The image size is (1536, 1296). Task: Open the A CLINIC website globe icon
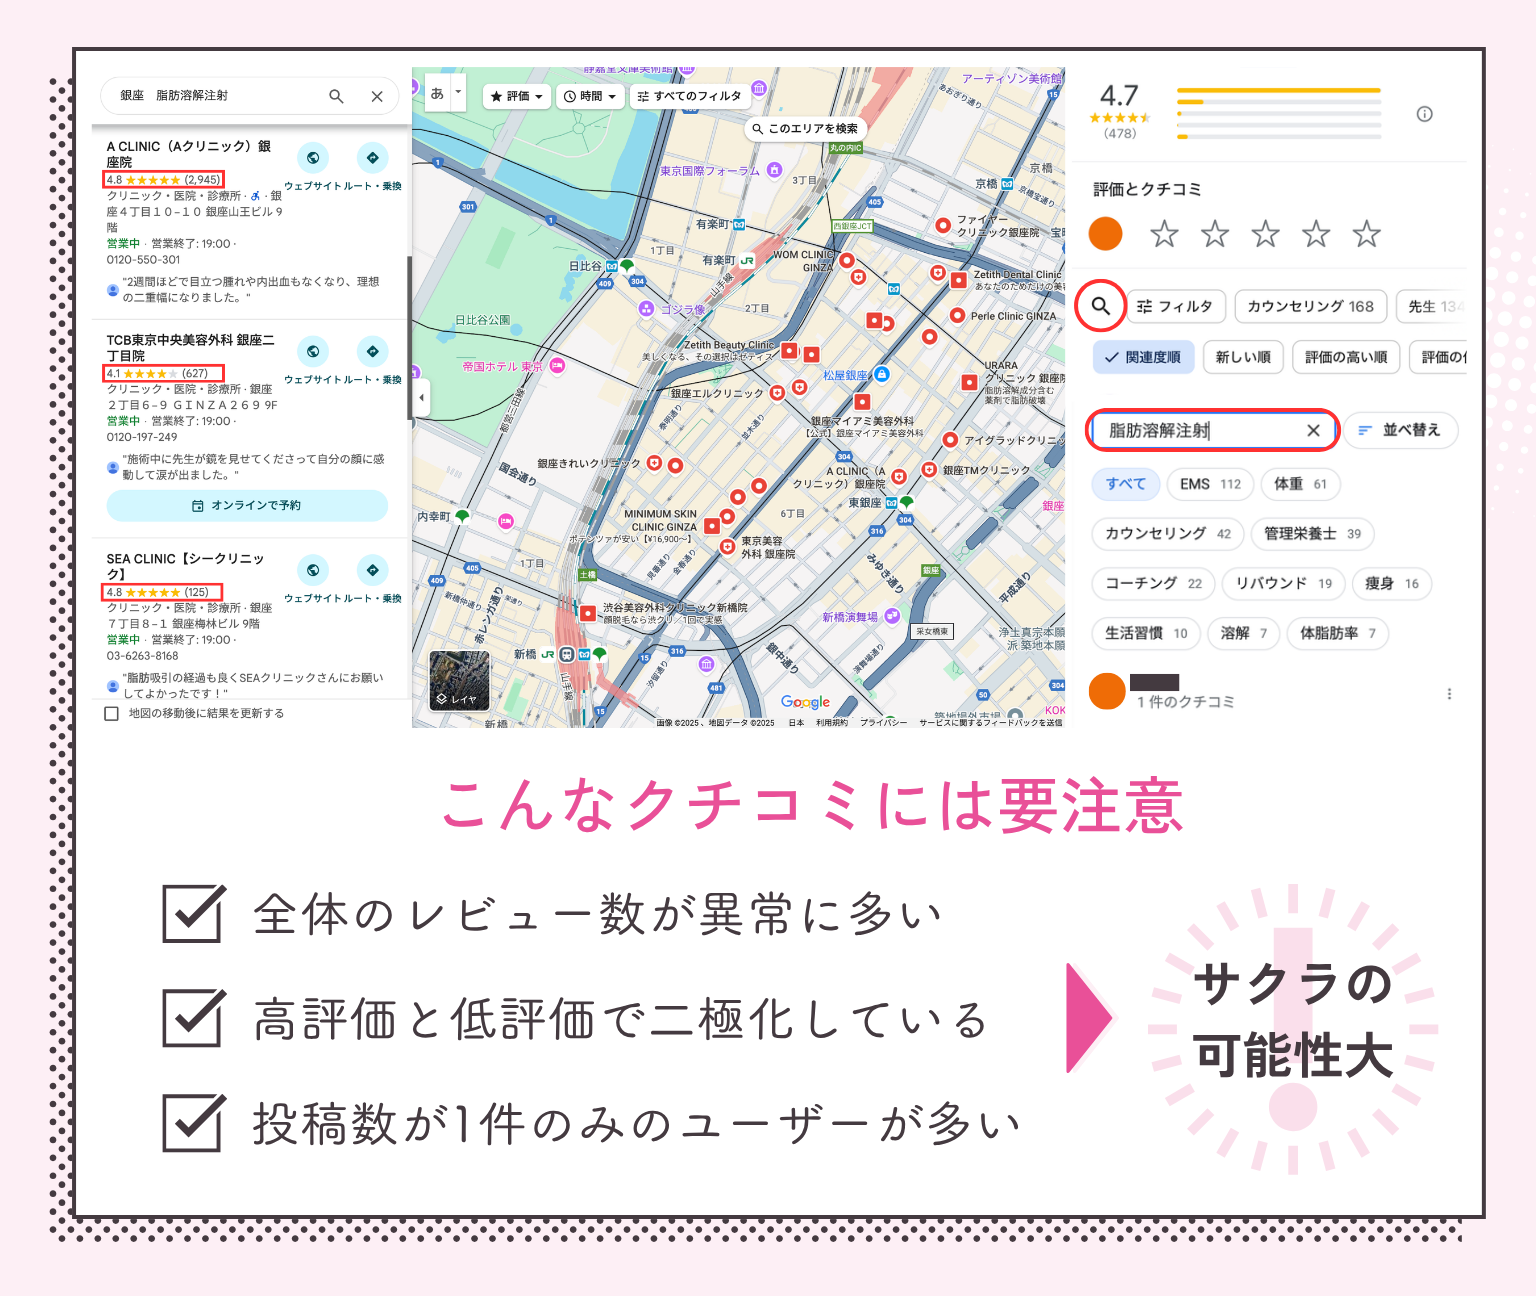(x=313, y=158)
